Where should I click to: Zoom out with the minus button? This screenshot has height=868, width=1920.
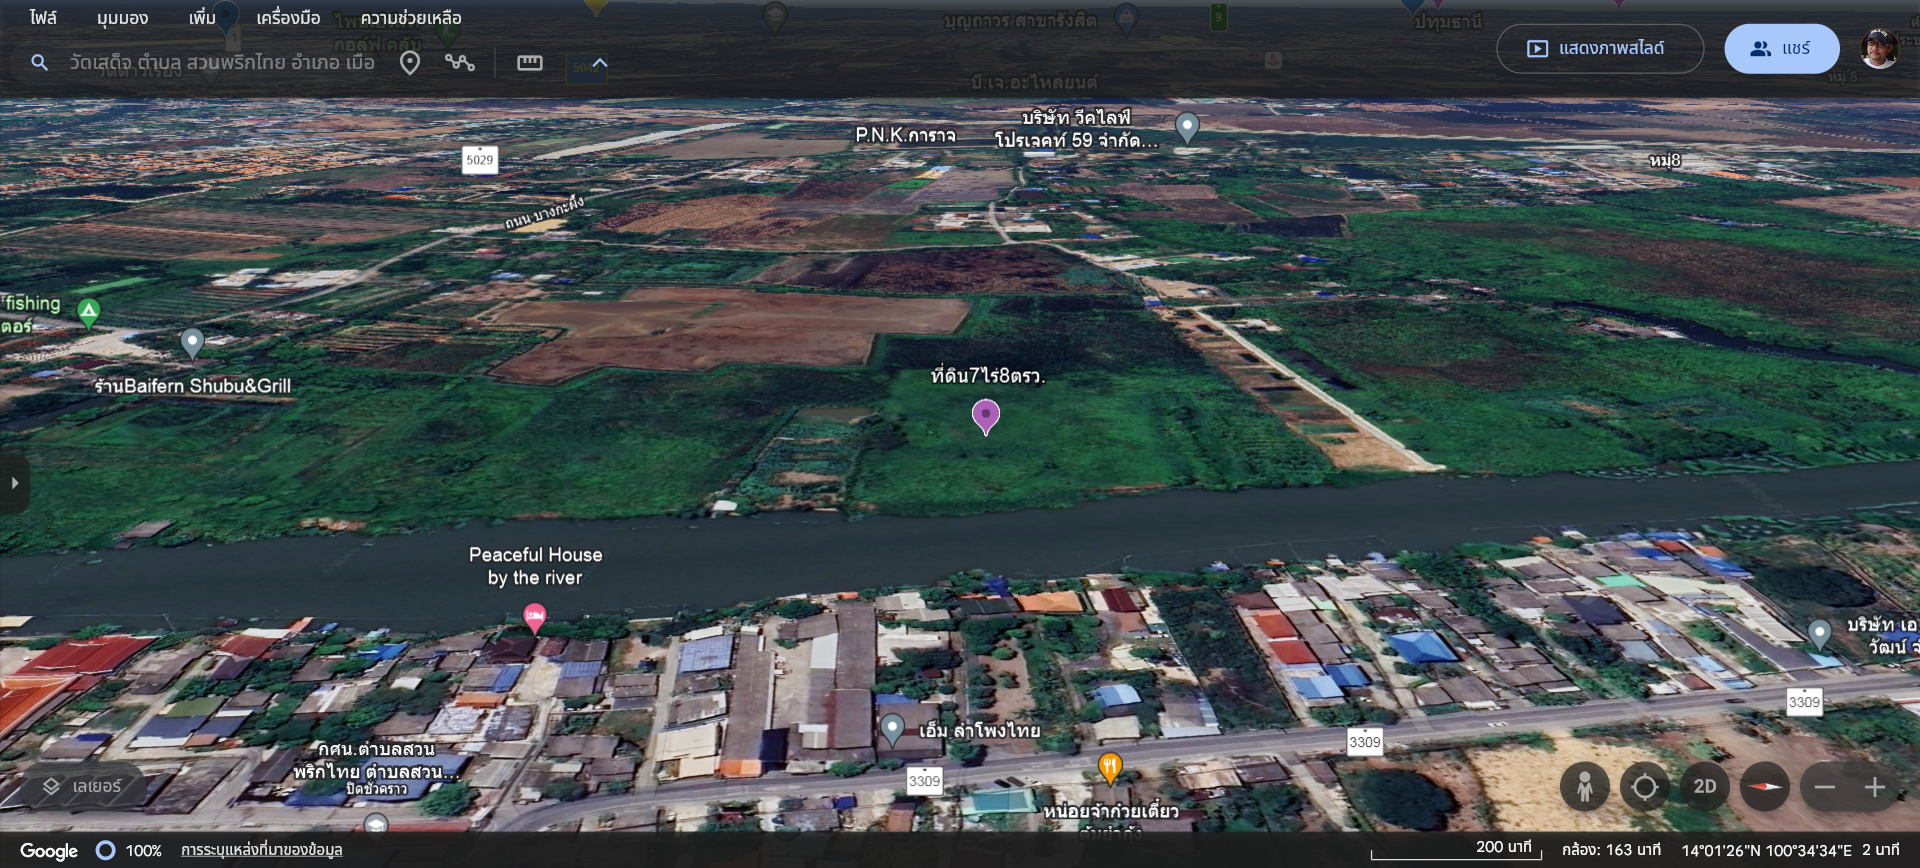pyautogui.click(x=1824, y=787)
